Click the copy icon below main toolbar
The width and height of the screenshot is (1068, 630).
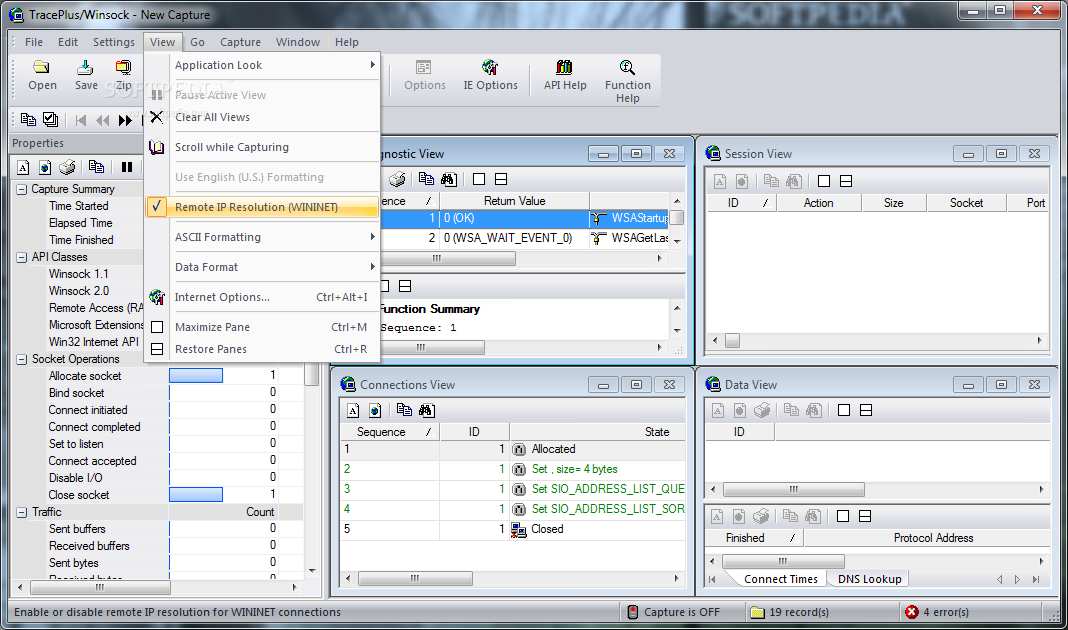point(28,120)
